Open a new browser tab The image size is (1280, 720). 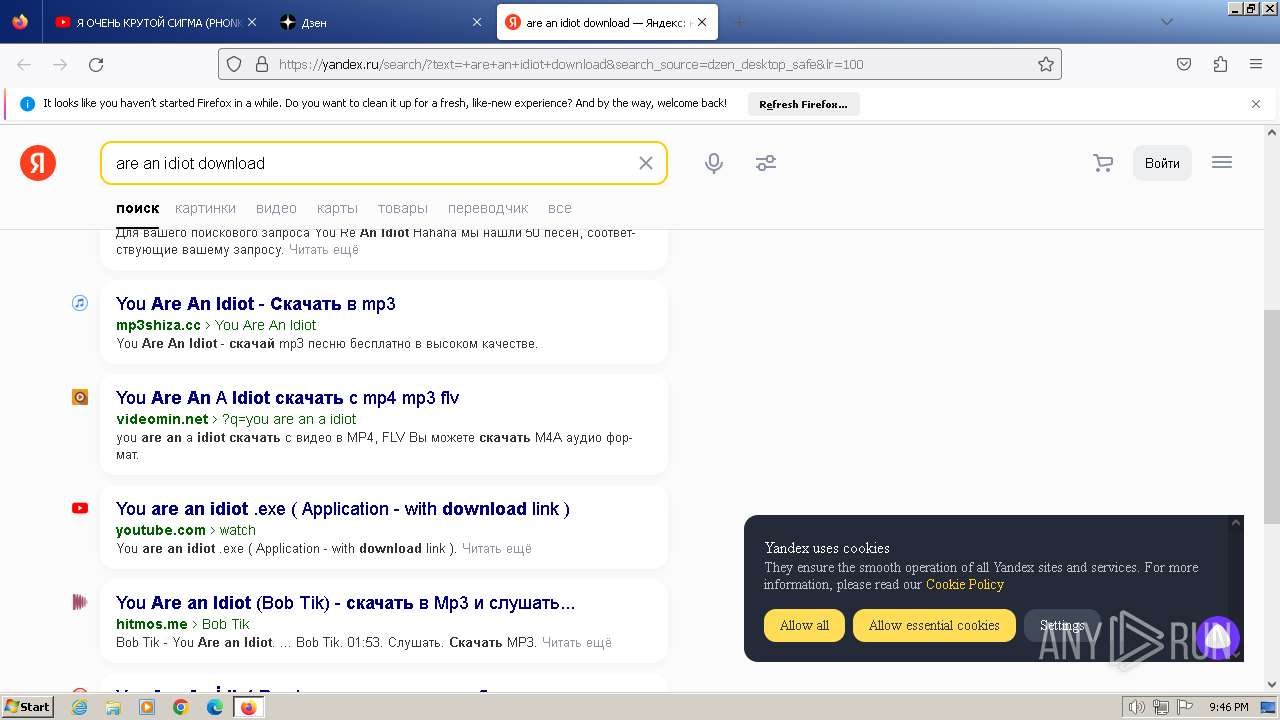(739, 22)
